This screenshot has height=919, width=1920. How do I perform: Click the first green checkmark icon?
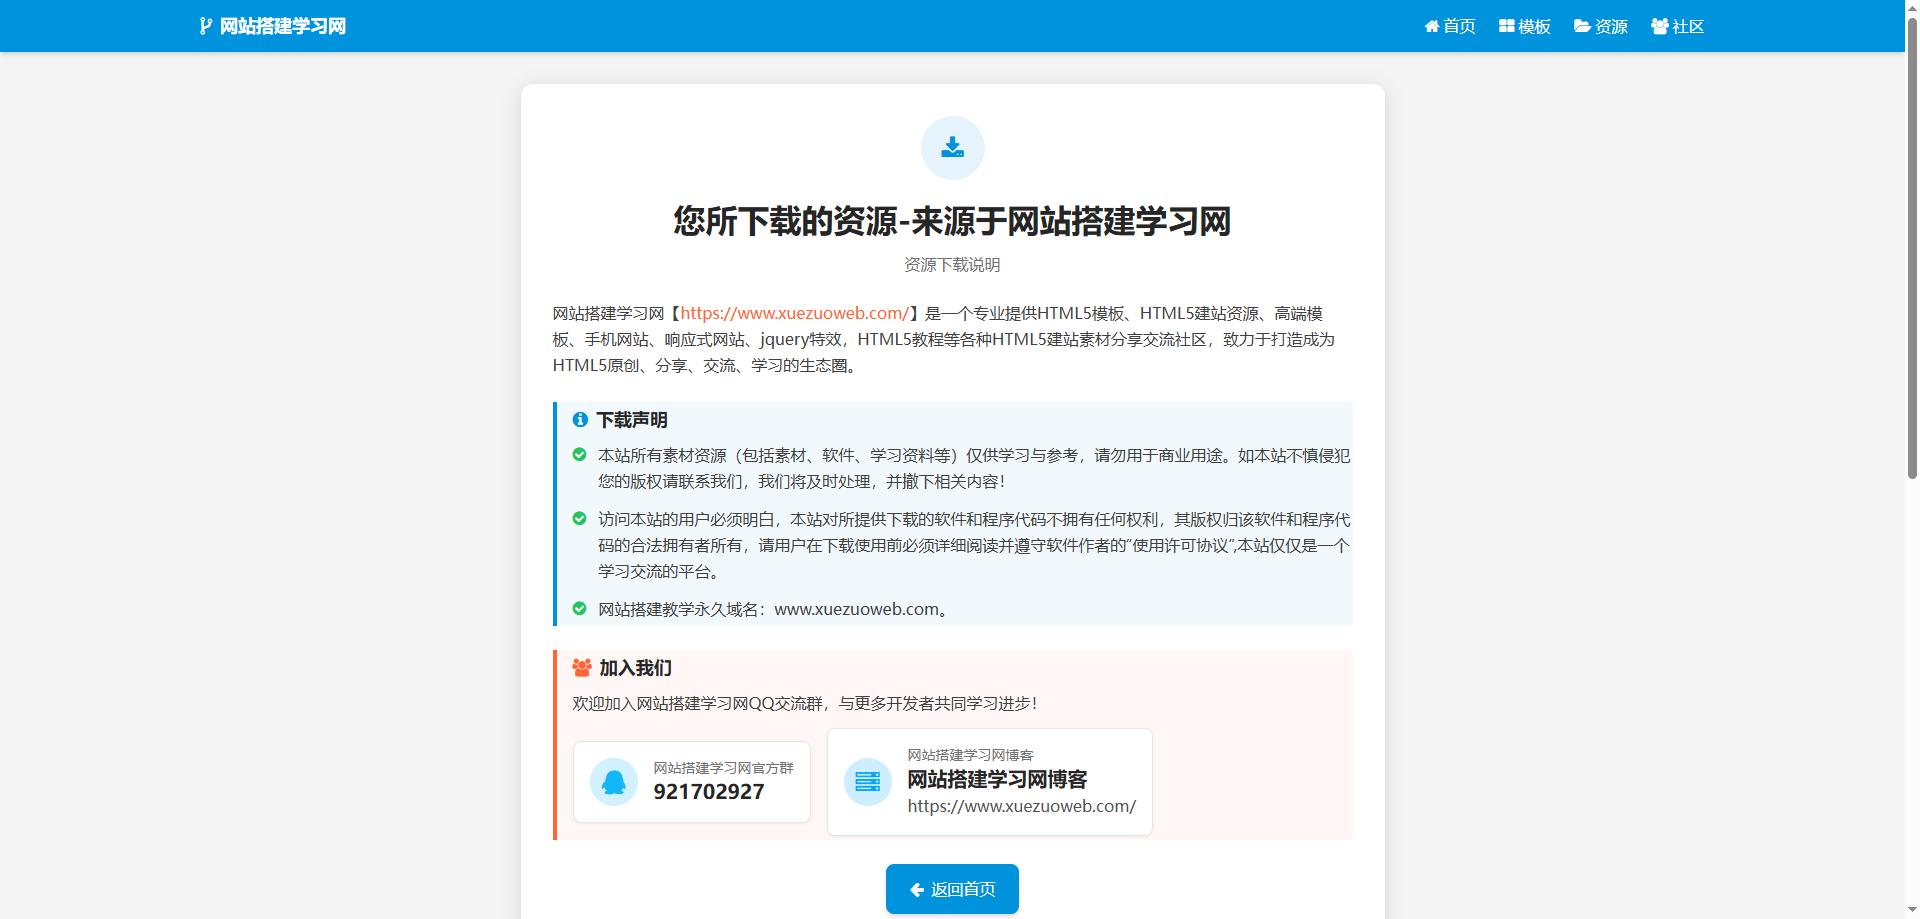coord(579,455)
